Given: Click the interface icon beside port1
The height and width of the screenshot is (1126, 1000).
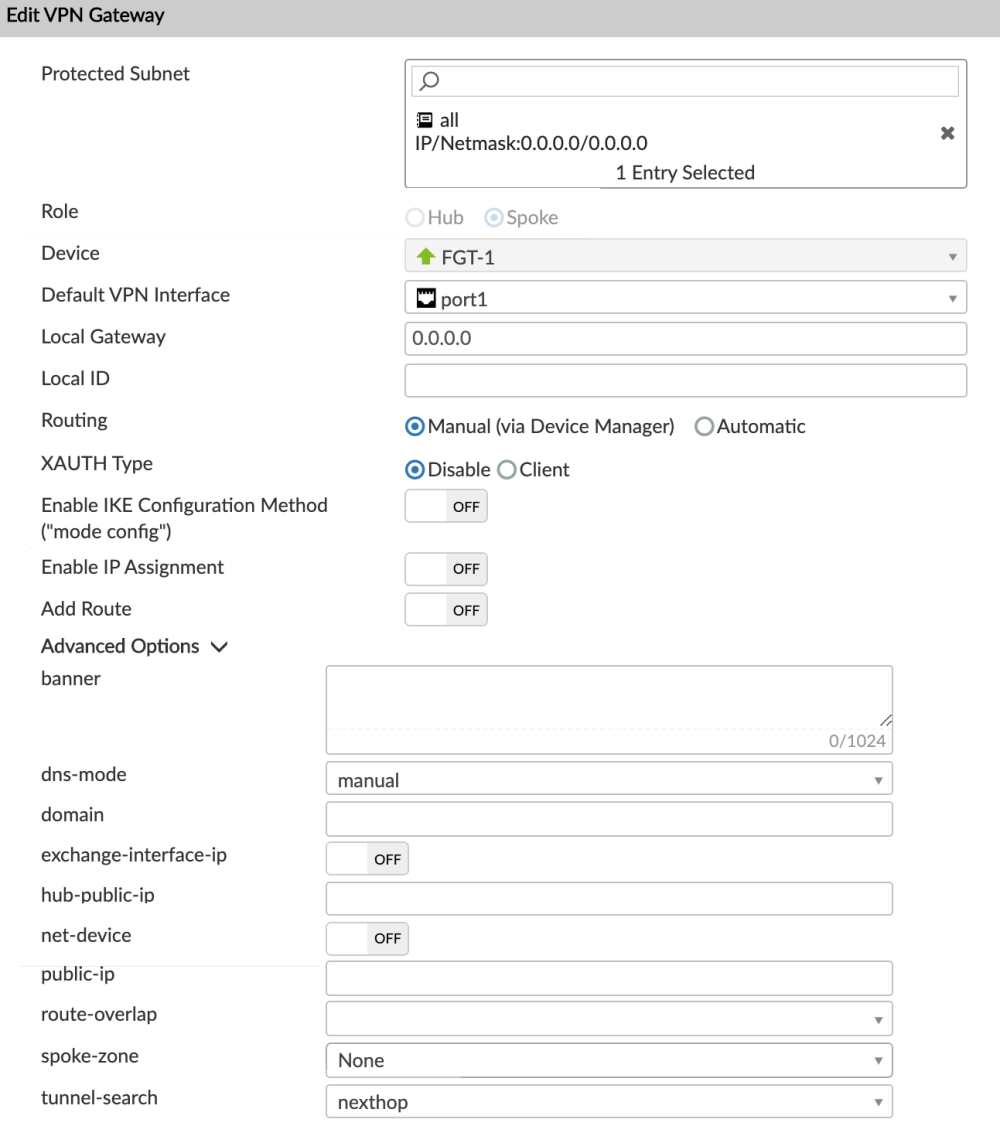Looking at the screenshot, I should tap(426, 296).
